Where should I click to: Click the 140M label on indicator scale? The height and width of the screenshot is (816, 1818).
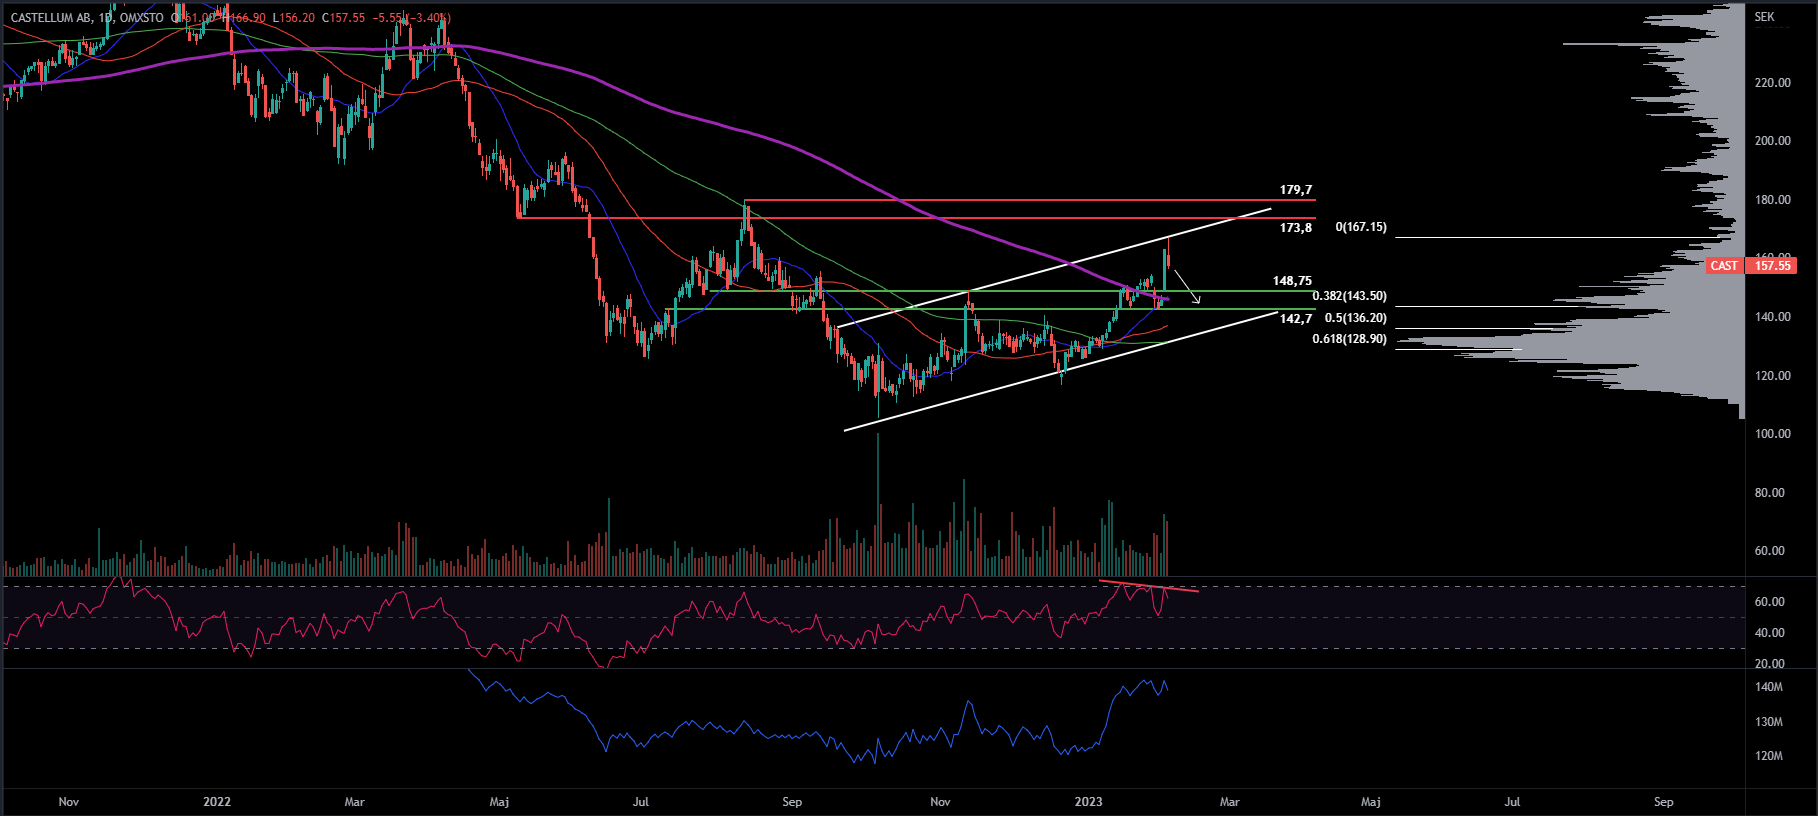click(x=1768, y=687)
